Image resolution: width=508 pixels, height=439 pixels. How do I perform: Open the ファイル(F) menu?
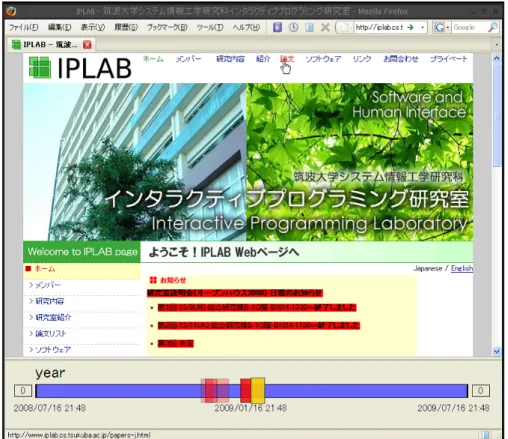pos(23,27)
